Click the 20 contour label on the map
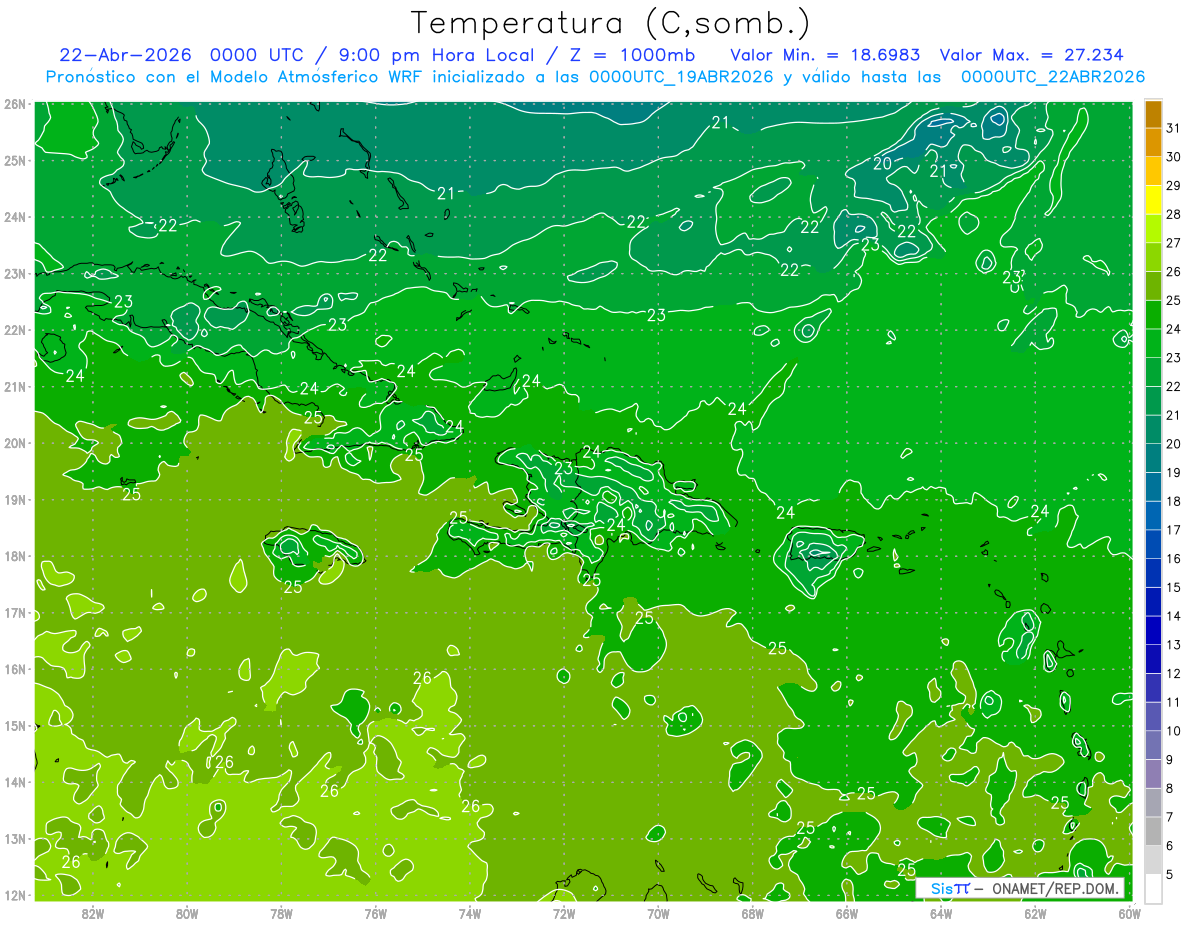Screen dimensions: 1200x927 883,163
